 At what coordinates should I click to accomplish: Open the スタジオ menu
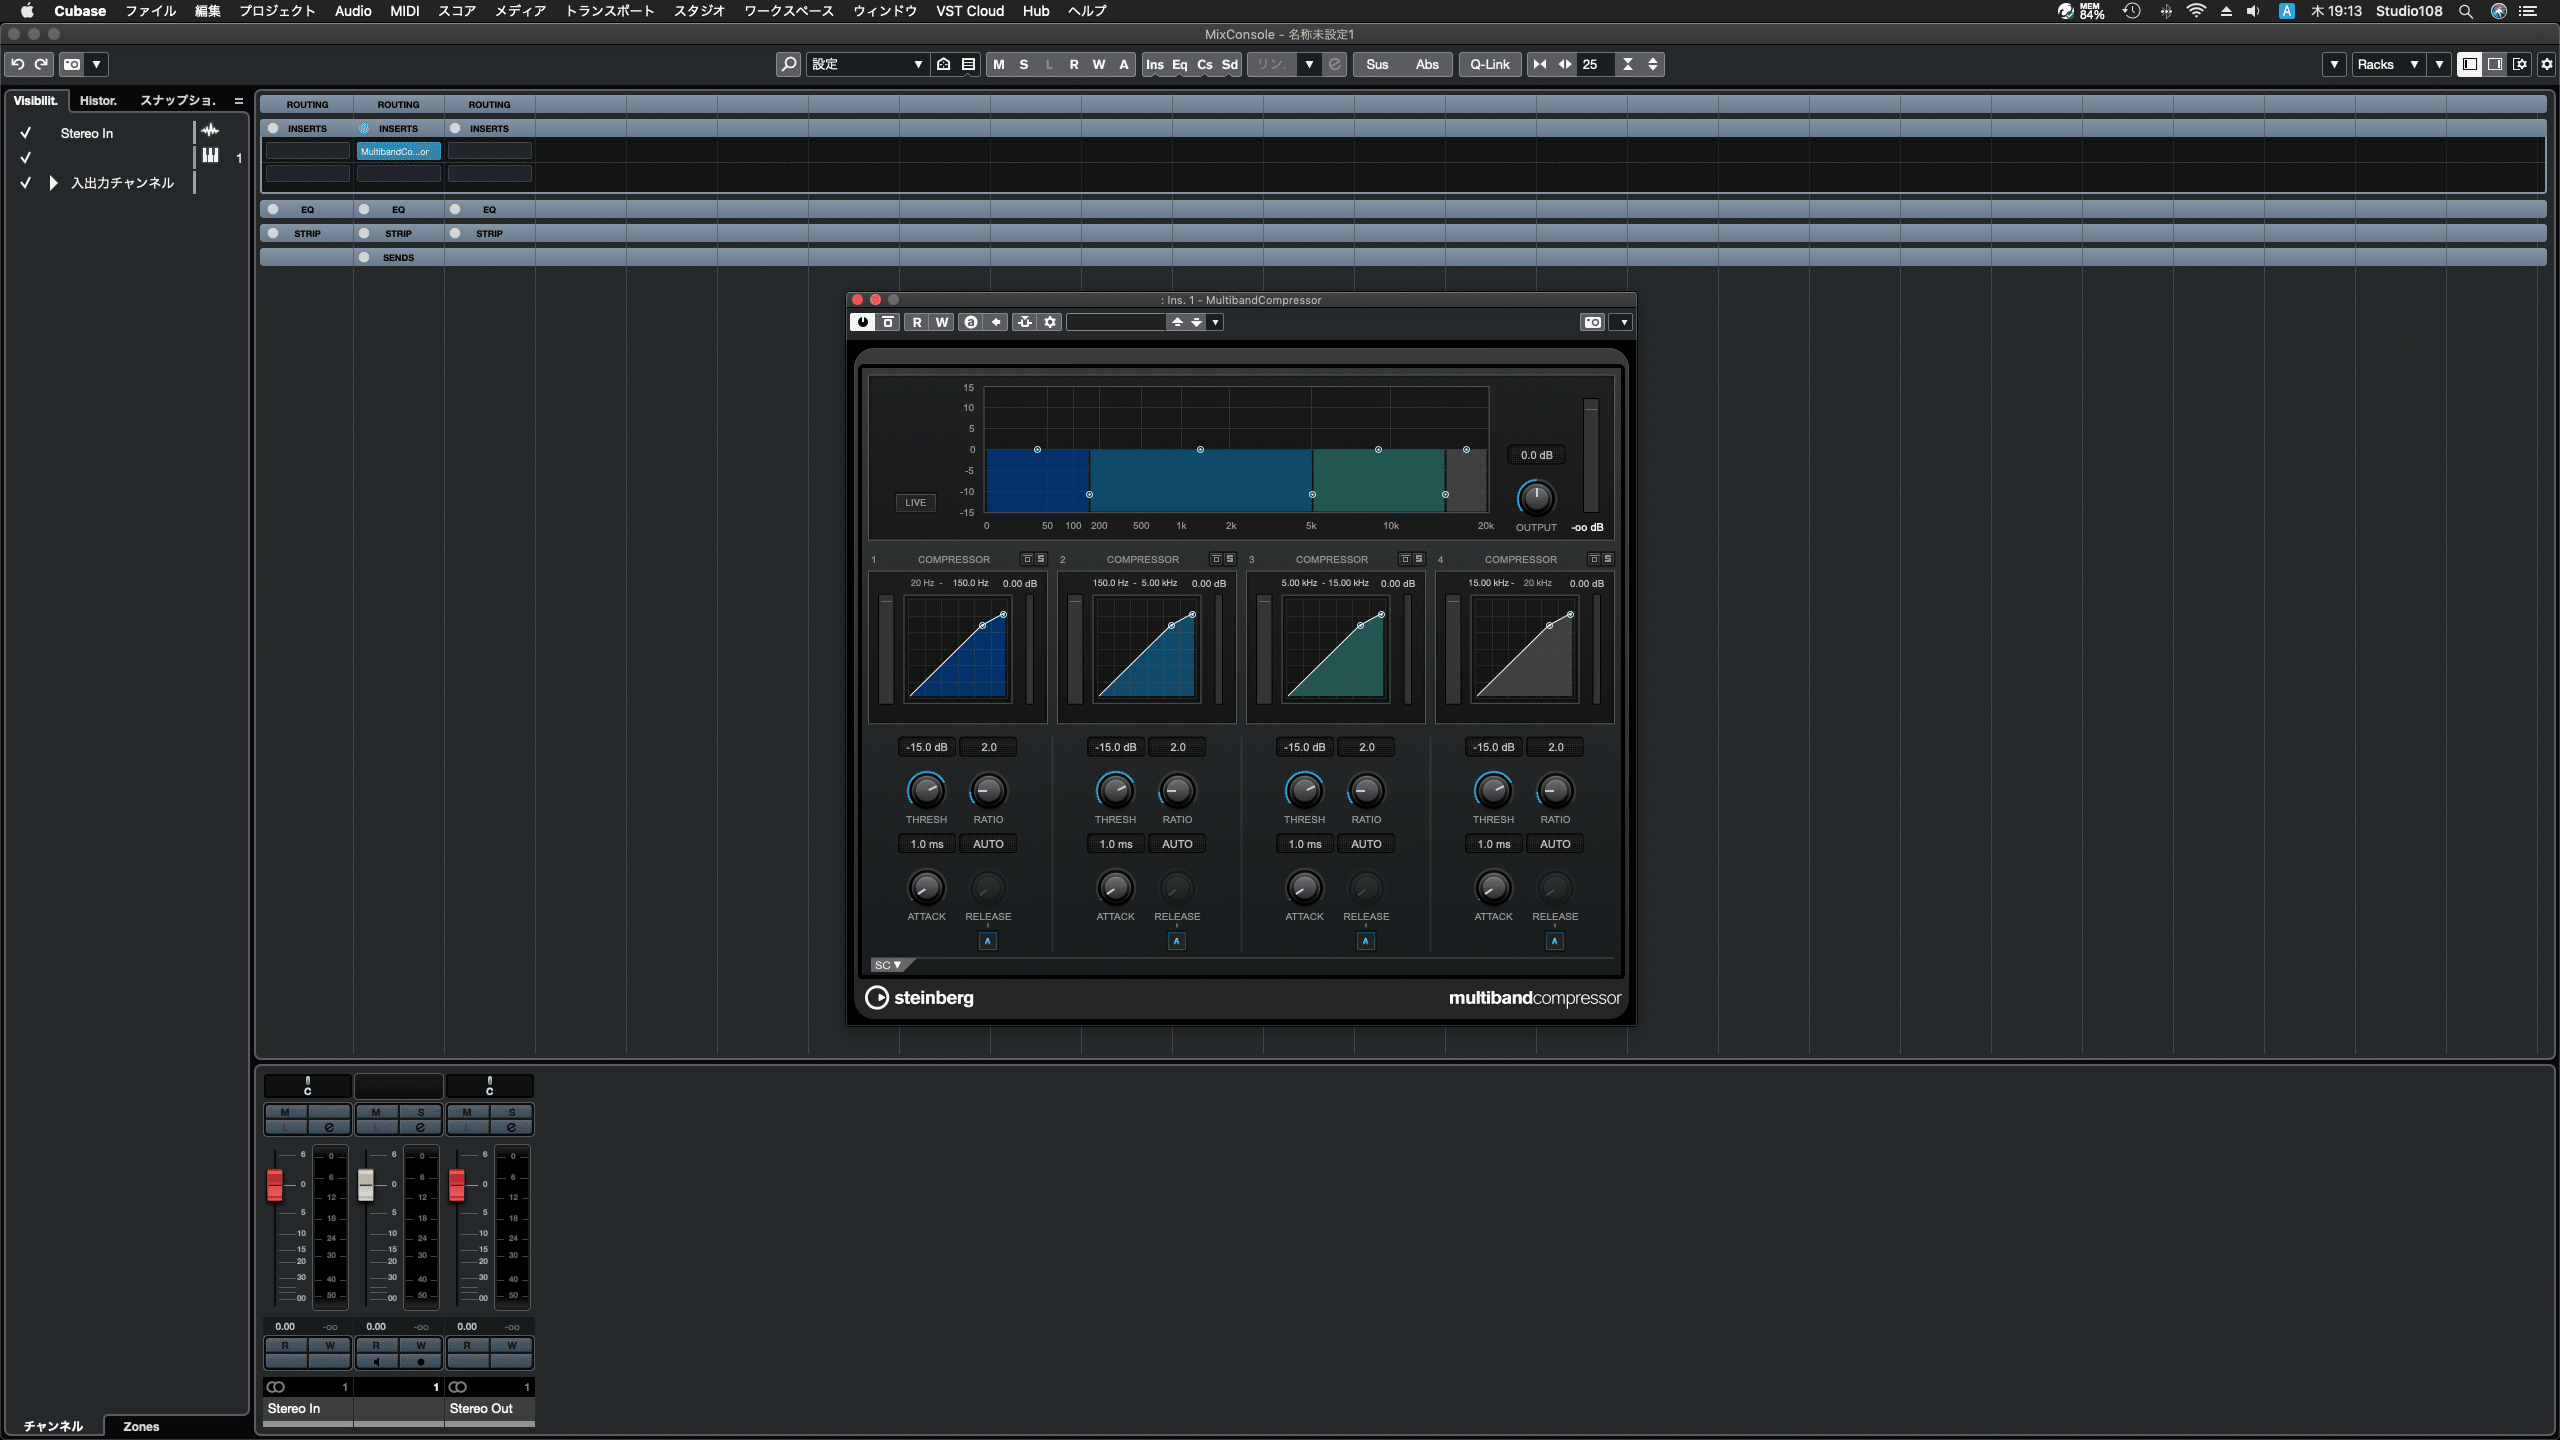tap(699, 11)
